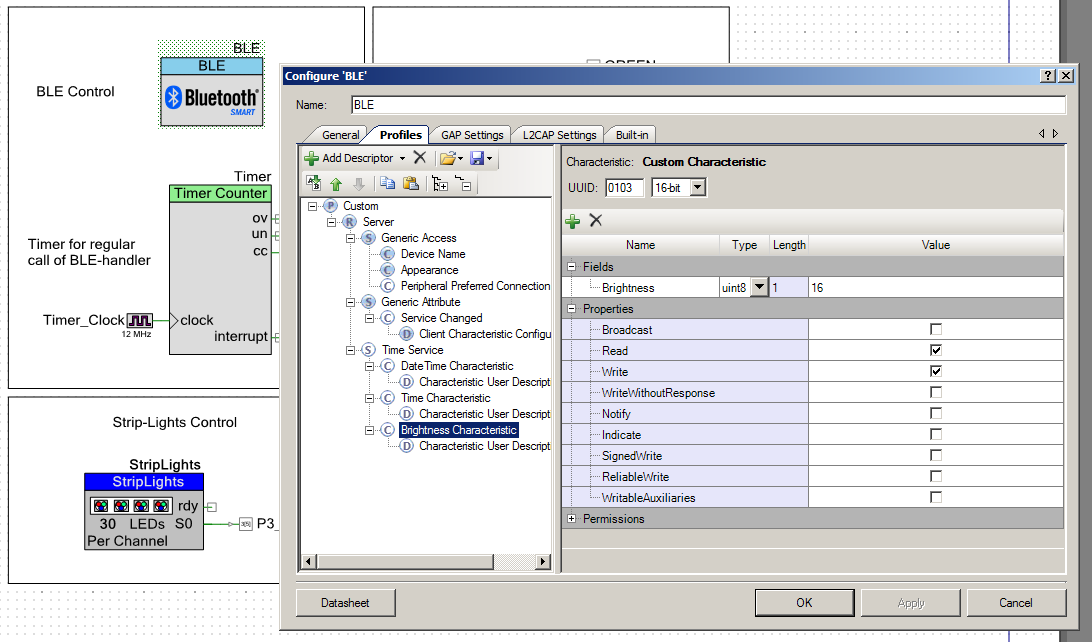Viewport: 1092px width, 642px height.
Task: Switch to the General tab
Action: pos(340,135)
